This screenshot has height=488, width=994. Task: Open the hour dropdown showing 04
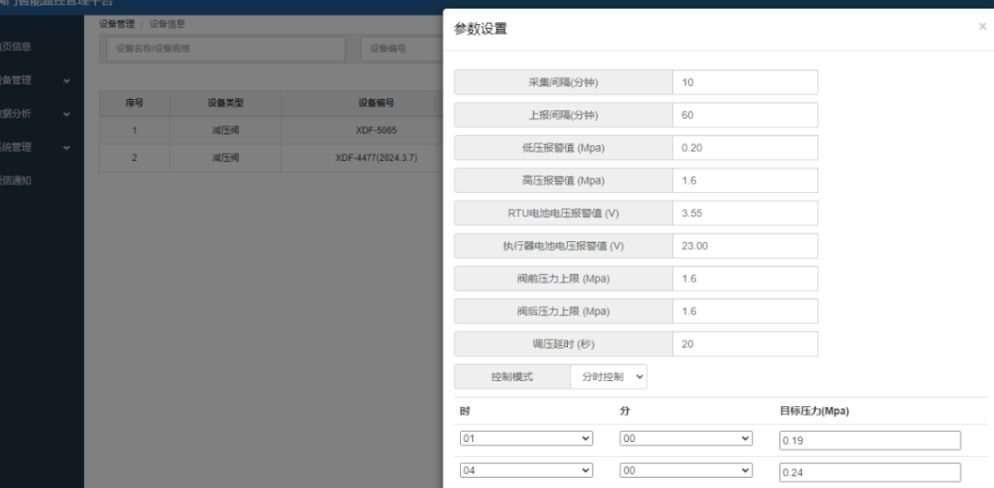coord(526,470)
